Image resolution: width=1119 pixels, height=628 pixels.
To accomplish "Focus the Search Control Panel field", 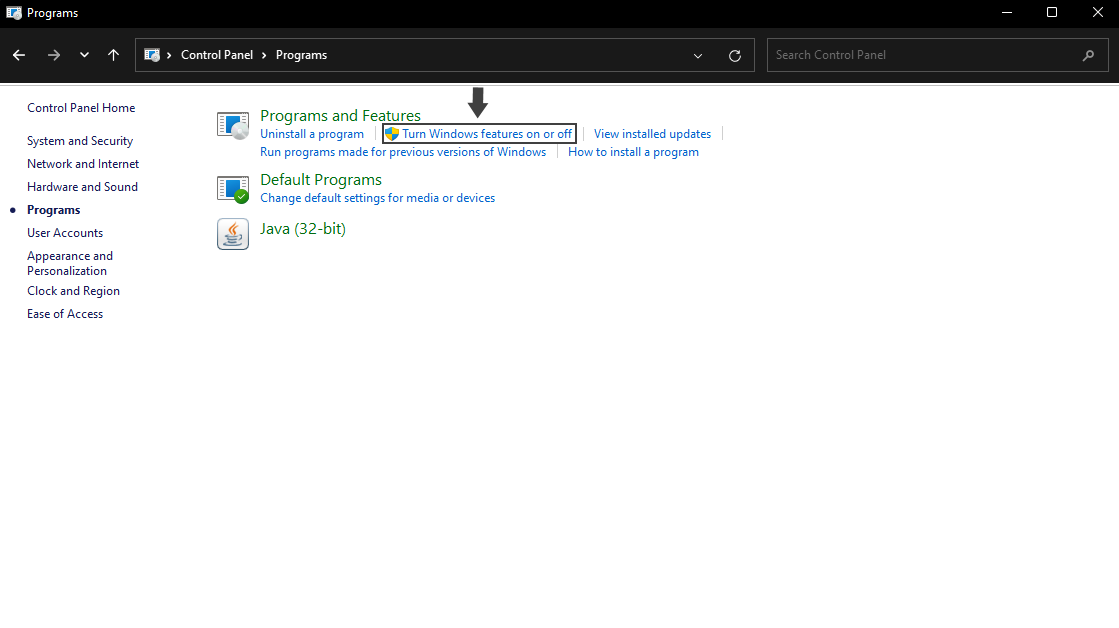I will coord(938,55).
